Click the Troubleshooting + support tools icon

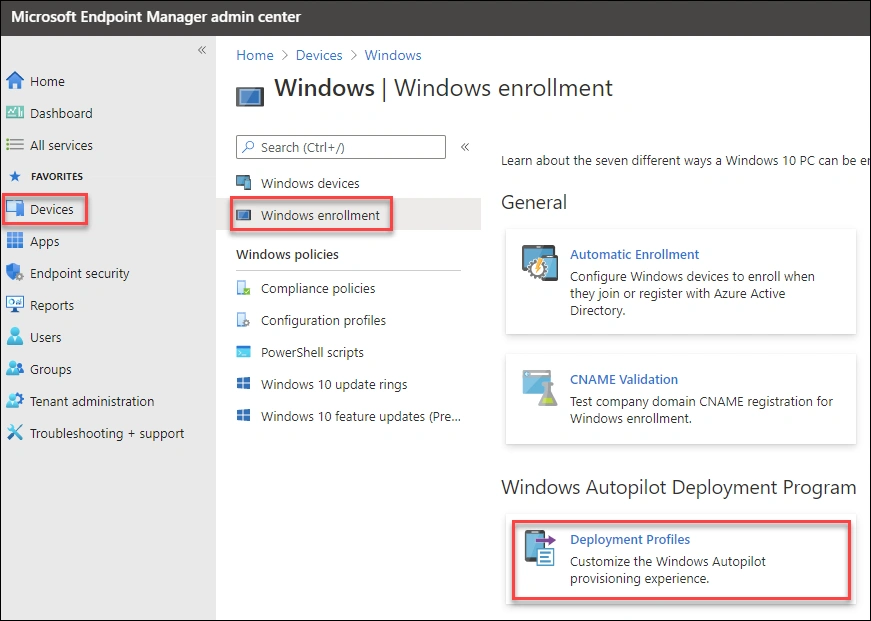pyautogui.click(x=15, y=433)
